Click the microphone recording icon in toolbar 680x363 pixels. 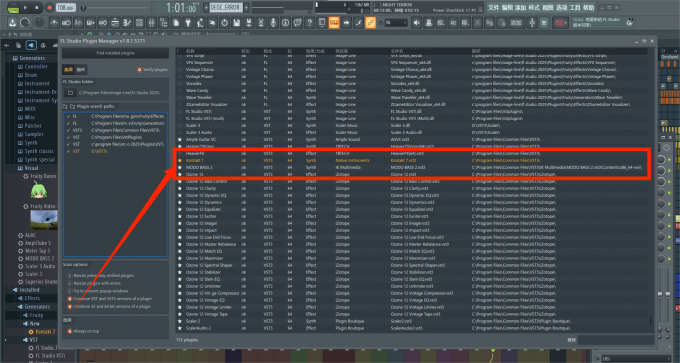click(x=273, y=23)
